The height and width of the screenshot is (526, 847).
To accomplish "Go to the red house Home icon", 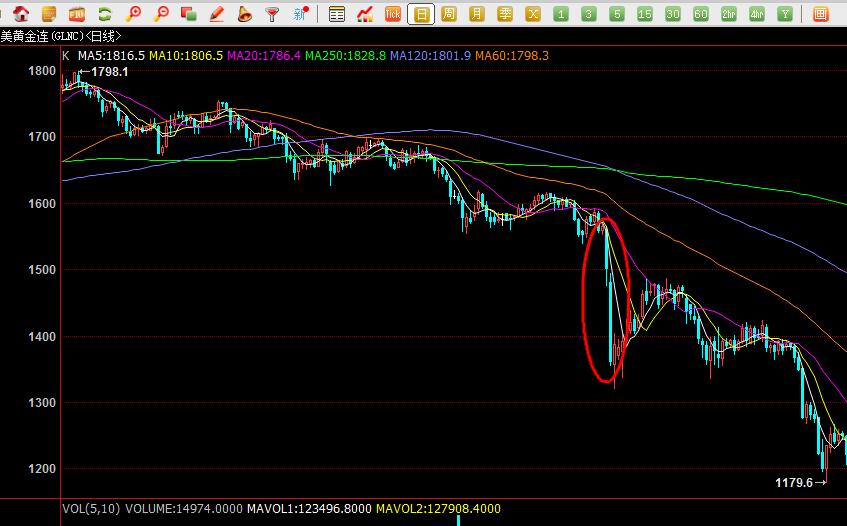I will point(21,14).
